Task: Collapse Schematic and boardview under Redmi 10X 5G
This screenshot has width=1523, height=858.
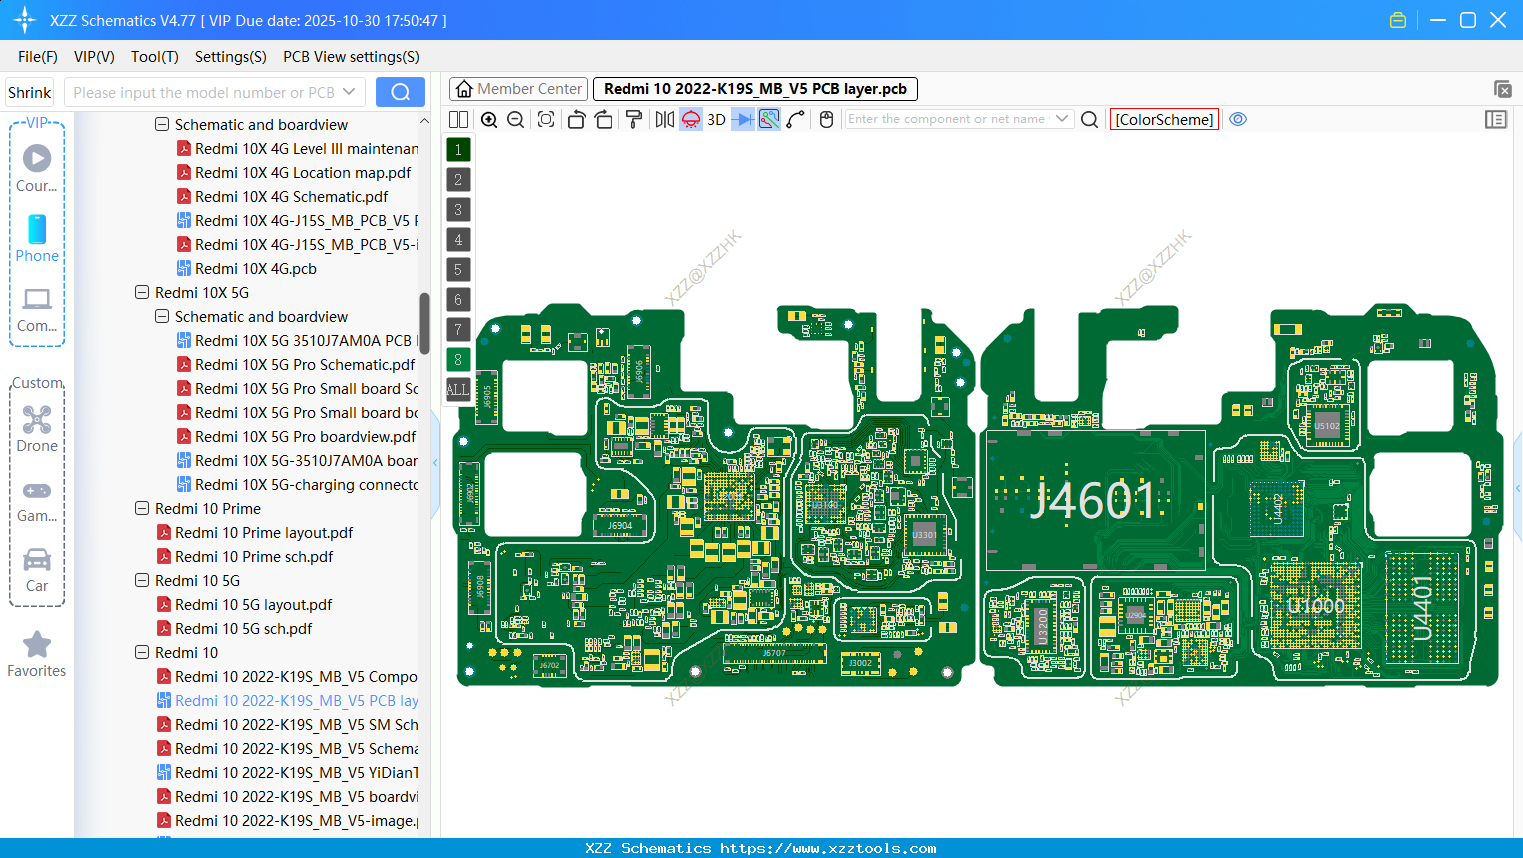Action: [162, 317]
